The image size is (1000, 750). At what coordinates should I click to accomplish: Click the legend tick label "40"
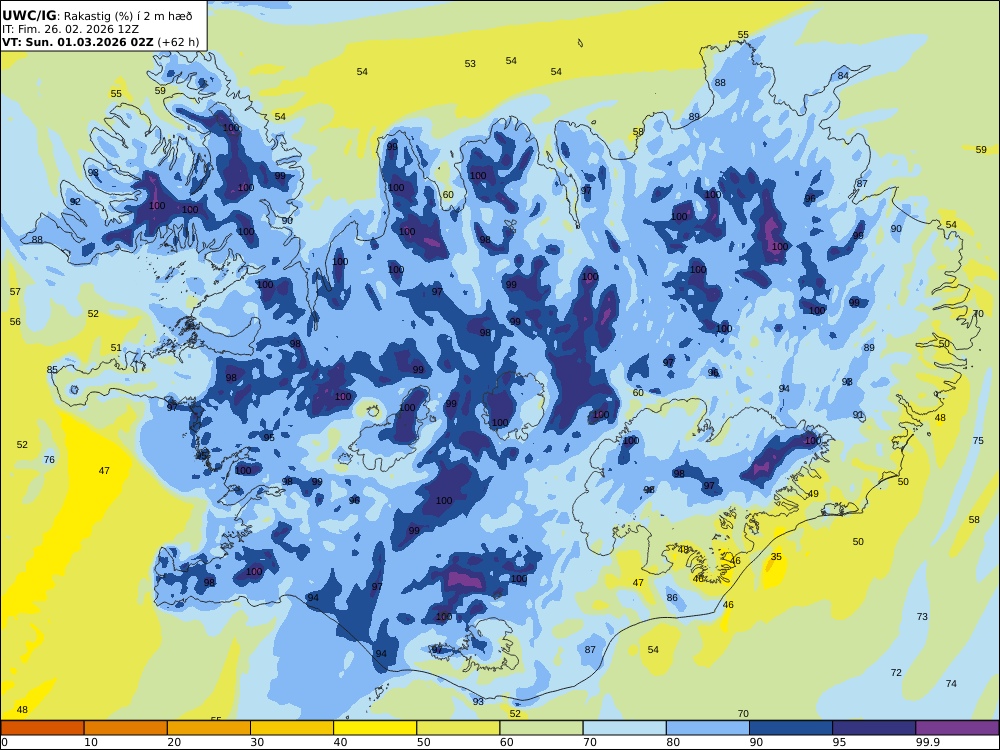click(x=341, y=742)
